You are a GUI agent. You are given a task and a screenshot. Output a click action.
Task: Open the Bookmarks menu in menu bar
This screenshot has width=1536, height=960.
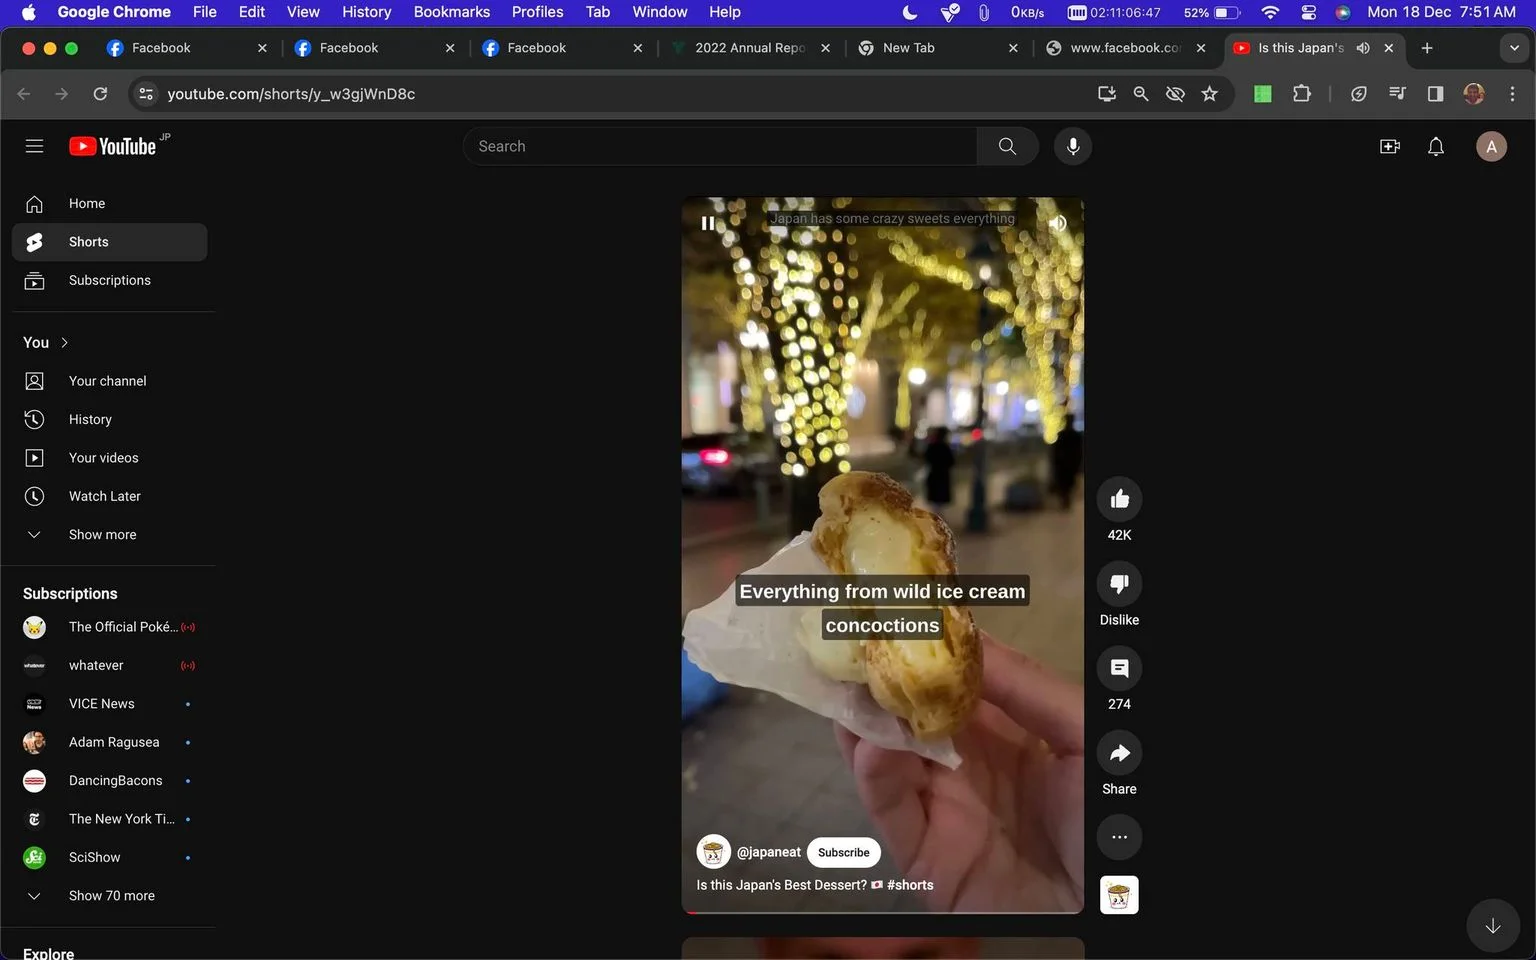tap(451, 12)
